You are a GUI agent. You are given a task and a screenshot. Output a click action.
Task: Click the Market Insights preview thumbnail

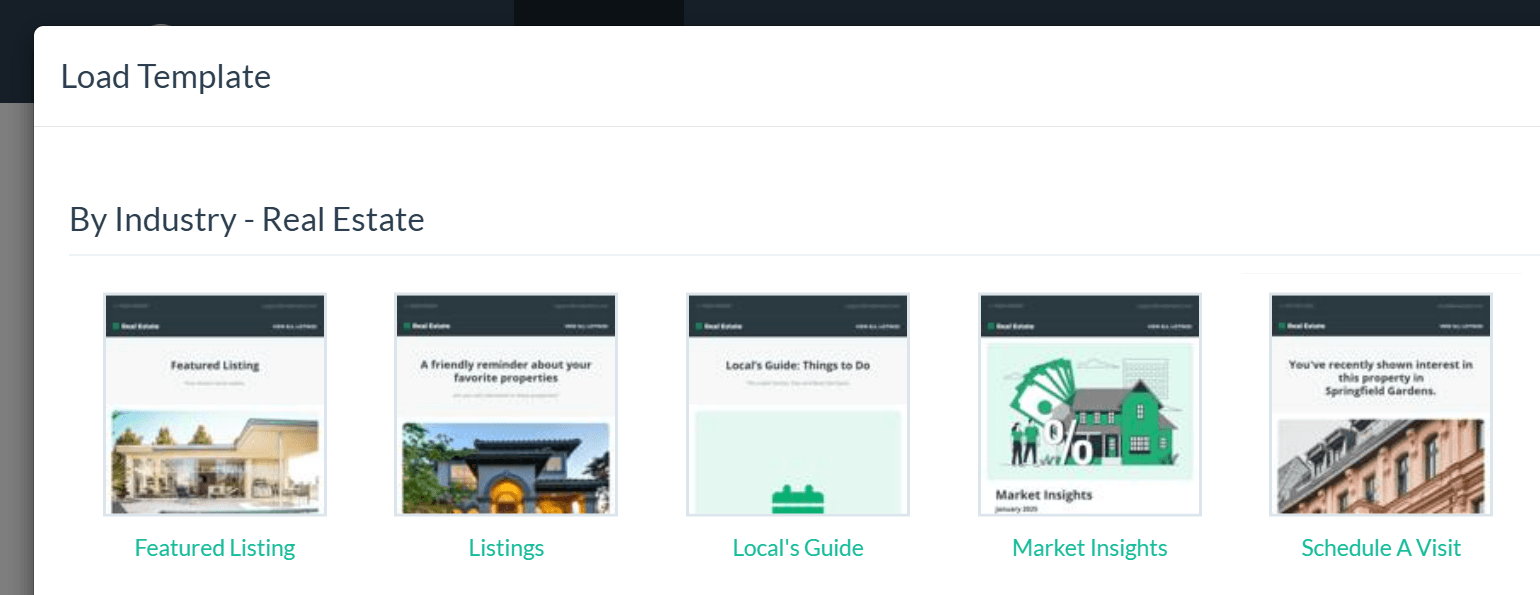pos(1089,403)
